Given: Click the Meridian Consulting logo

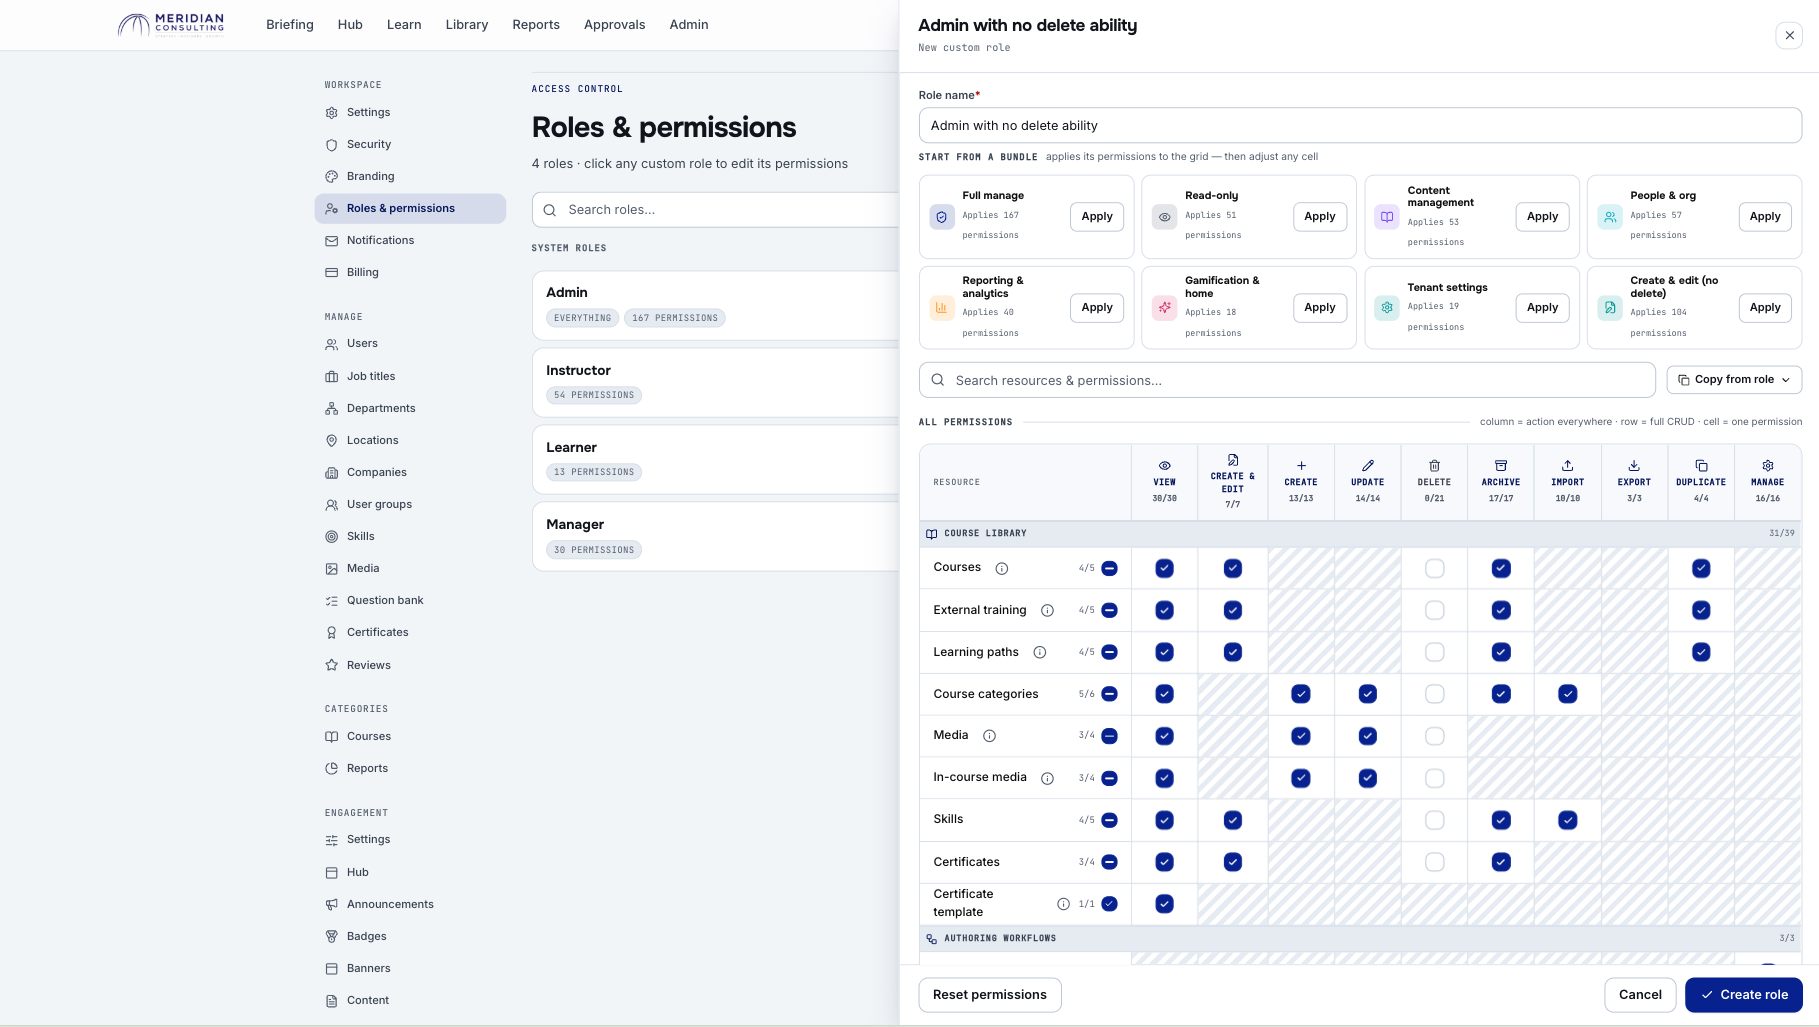Looking at the screenshot, I should point(171,25).
